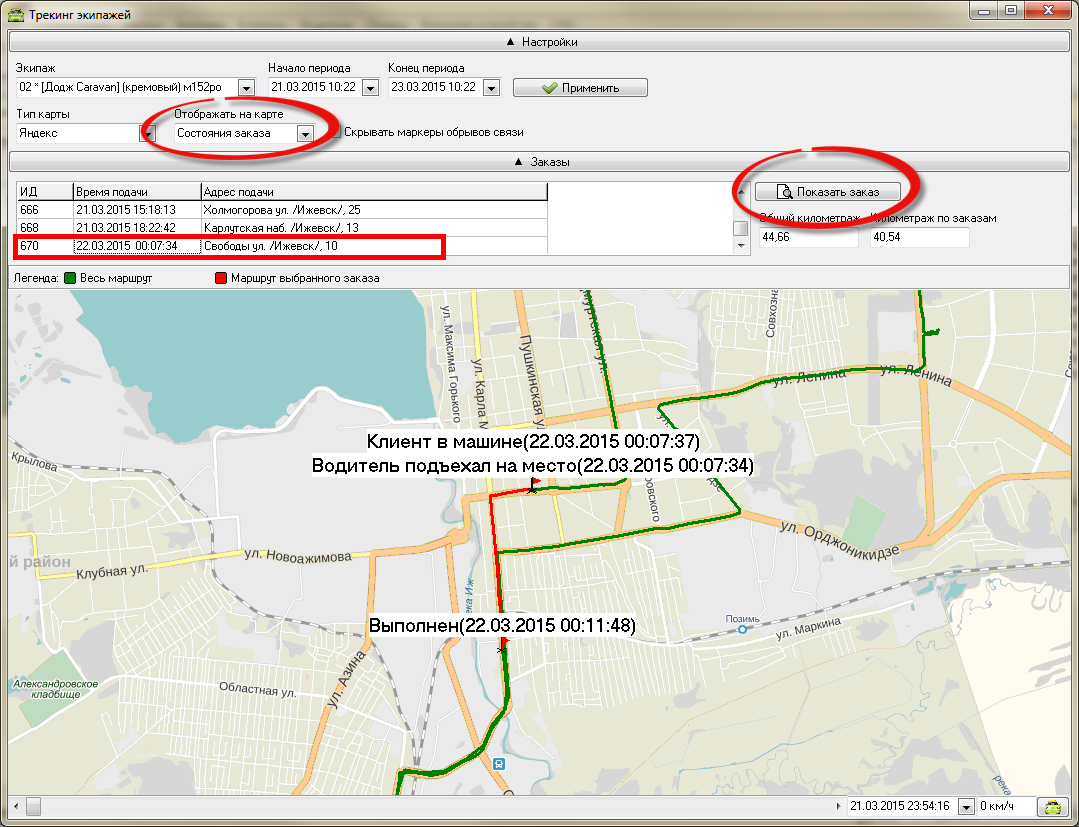
Task: Click the completed order marker on map
Action: coord(502,649)
